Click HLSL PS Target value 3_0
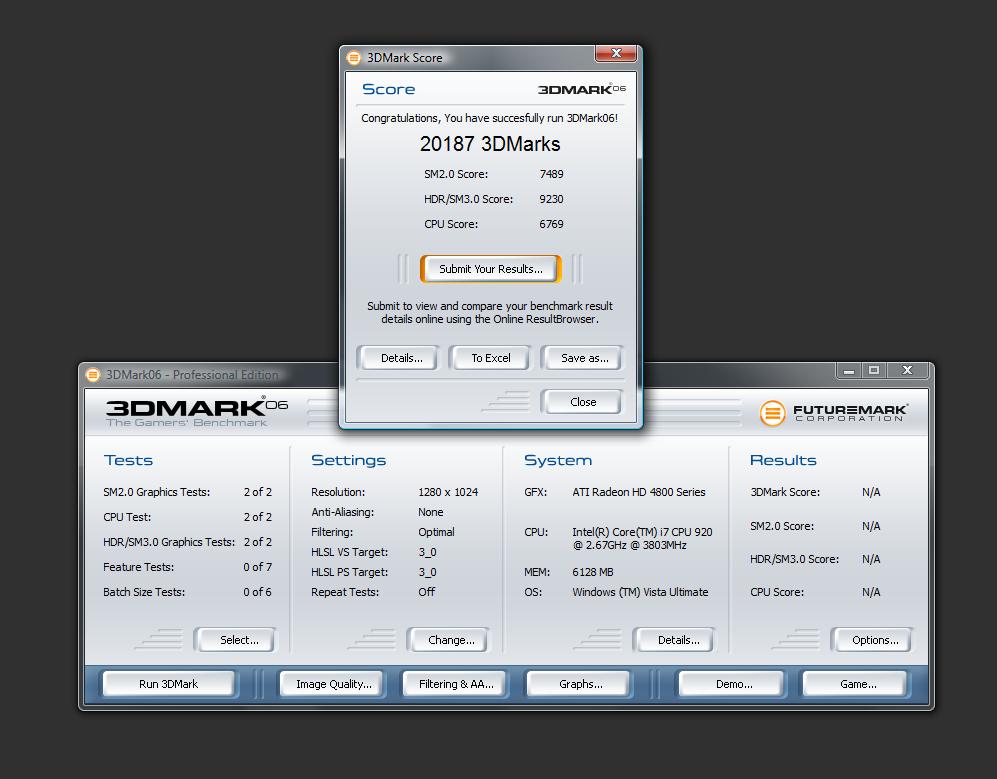Image resolution: width=997 pixels, height=779 pixels. click(x=427, y=572)
